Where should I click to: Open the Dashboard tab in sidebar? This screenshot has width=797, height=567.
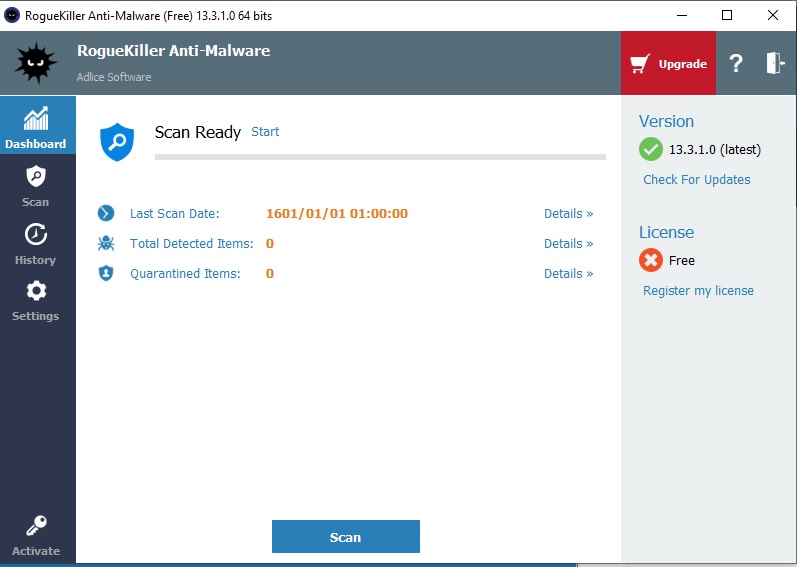click(37, 125)
